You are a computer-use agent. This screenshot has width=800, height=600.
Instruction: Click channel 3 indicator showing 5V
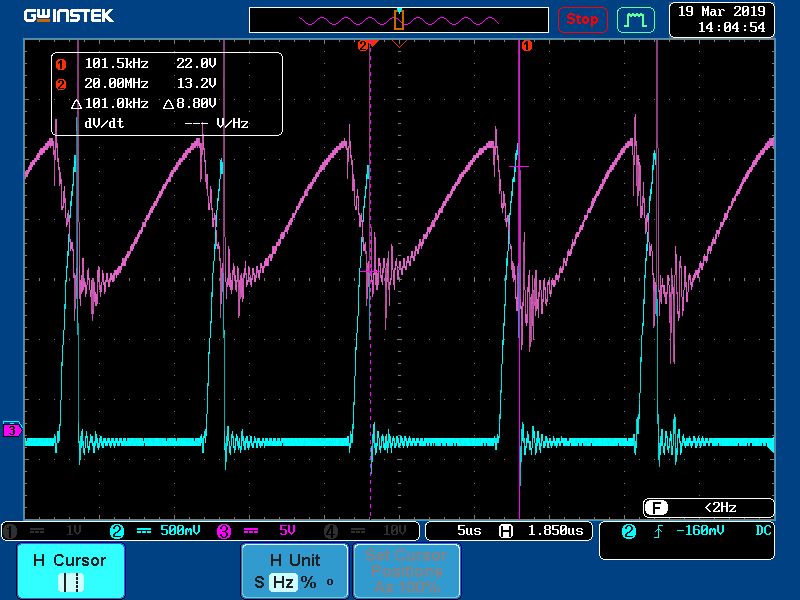pyautogui.click(x=256, y=531)
